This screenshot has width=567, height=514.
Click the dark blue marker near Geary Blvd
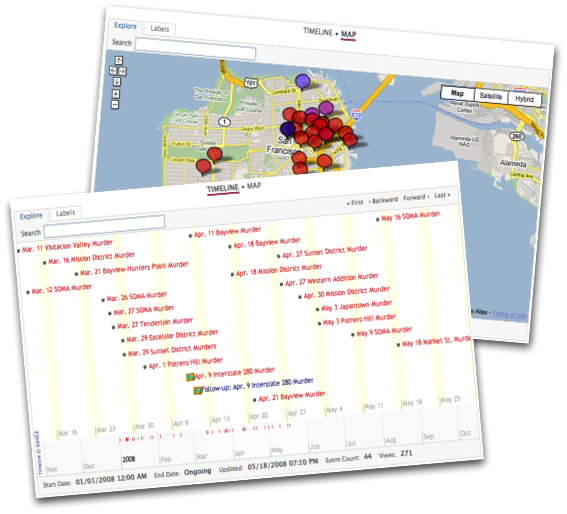pos(287,129)
